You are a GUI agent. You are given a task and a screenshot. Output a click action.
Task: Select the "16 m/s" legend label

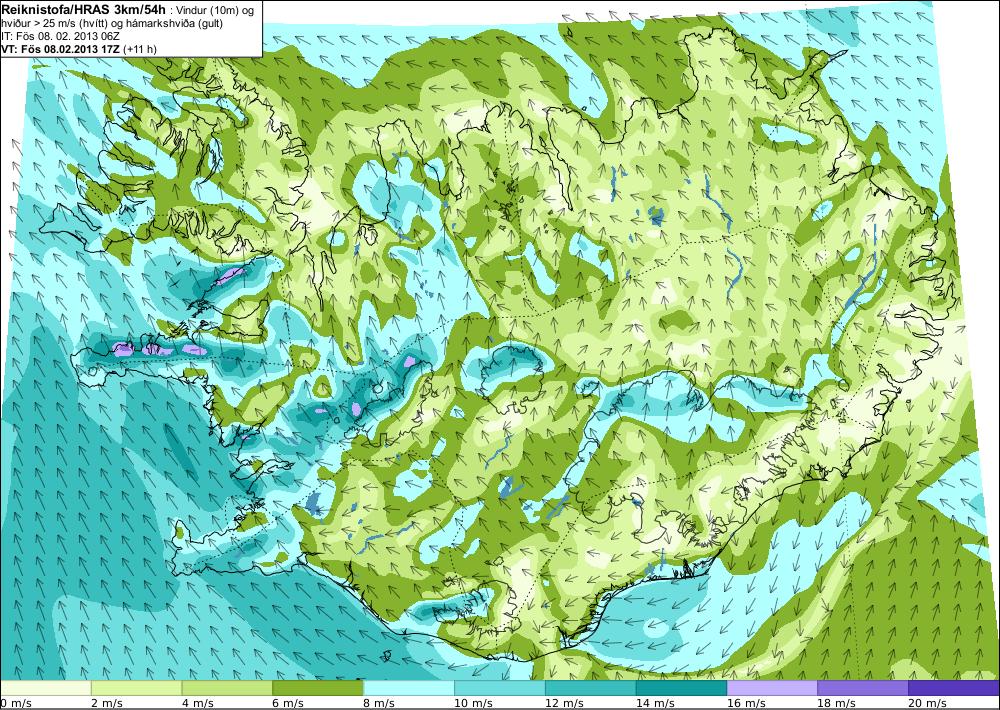[747, 703]
